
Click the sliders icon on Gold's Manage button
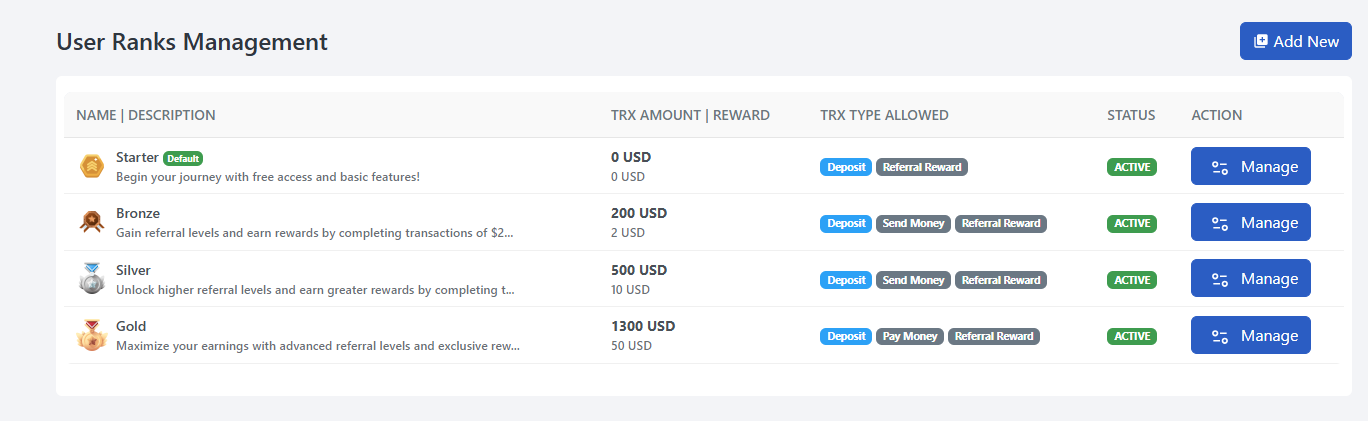coord(1220,336)
